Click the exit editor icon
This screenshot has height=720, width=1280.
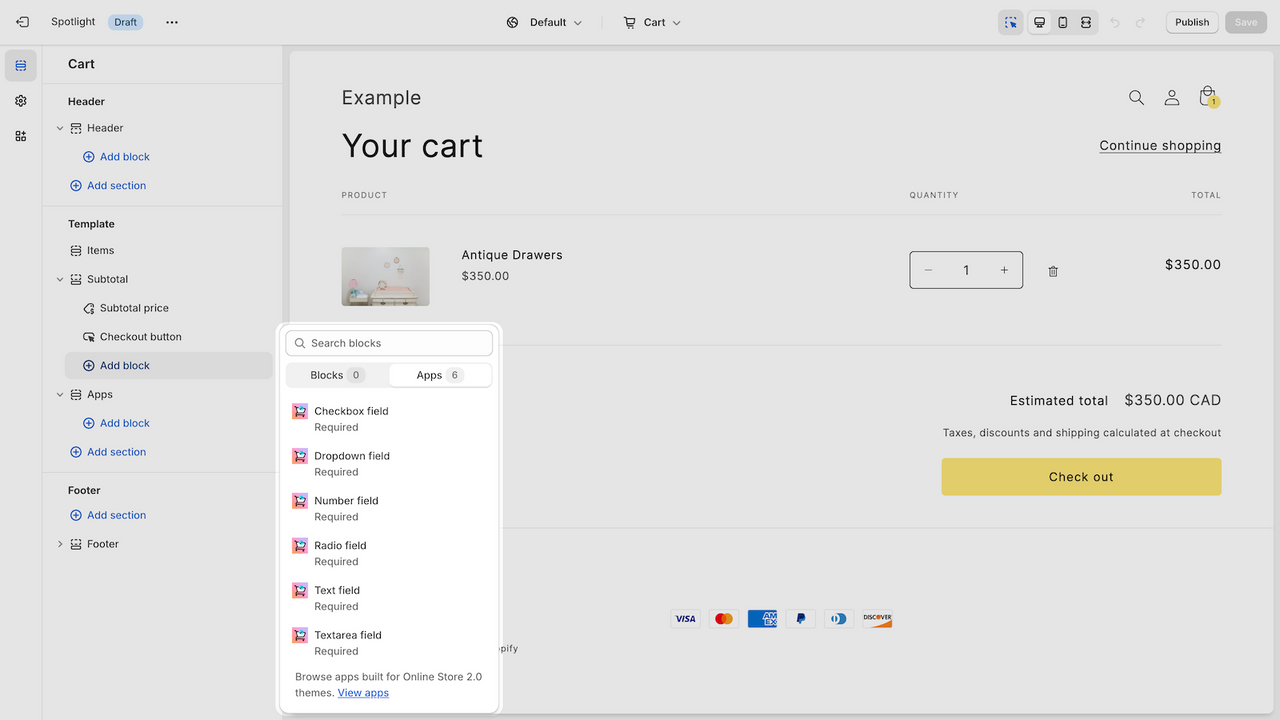22,22
